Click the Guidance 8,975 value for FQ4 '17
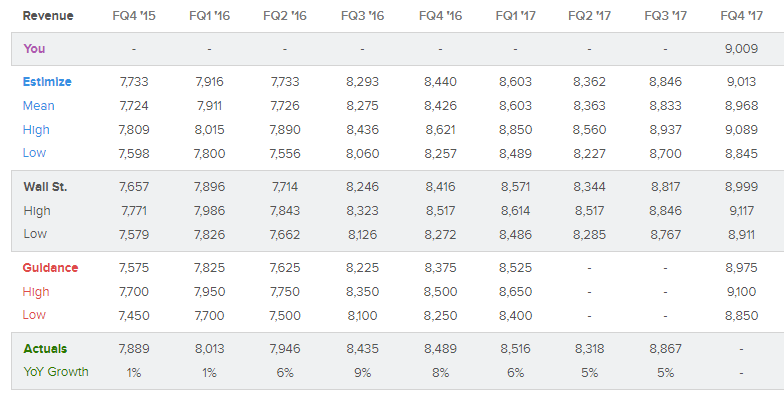Viewport: 784px width, 395px height. 742,268
